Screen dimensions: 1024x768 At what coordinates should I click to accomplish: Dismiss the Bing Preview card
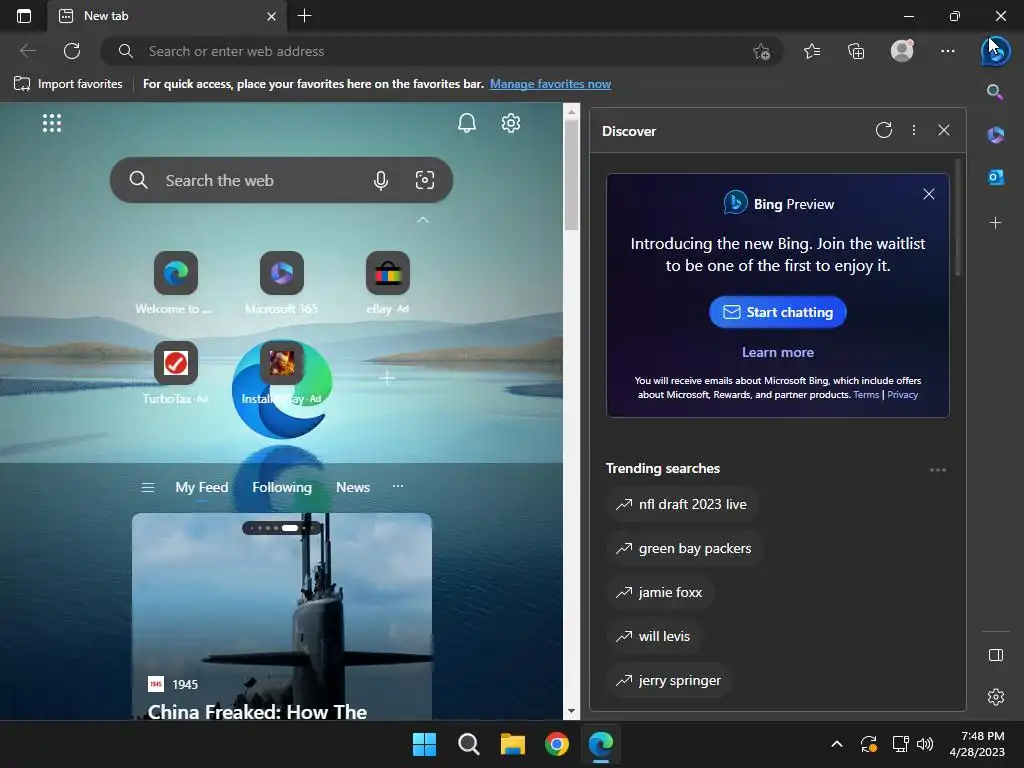tap(929, 194)
